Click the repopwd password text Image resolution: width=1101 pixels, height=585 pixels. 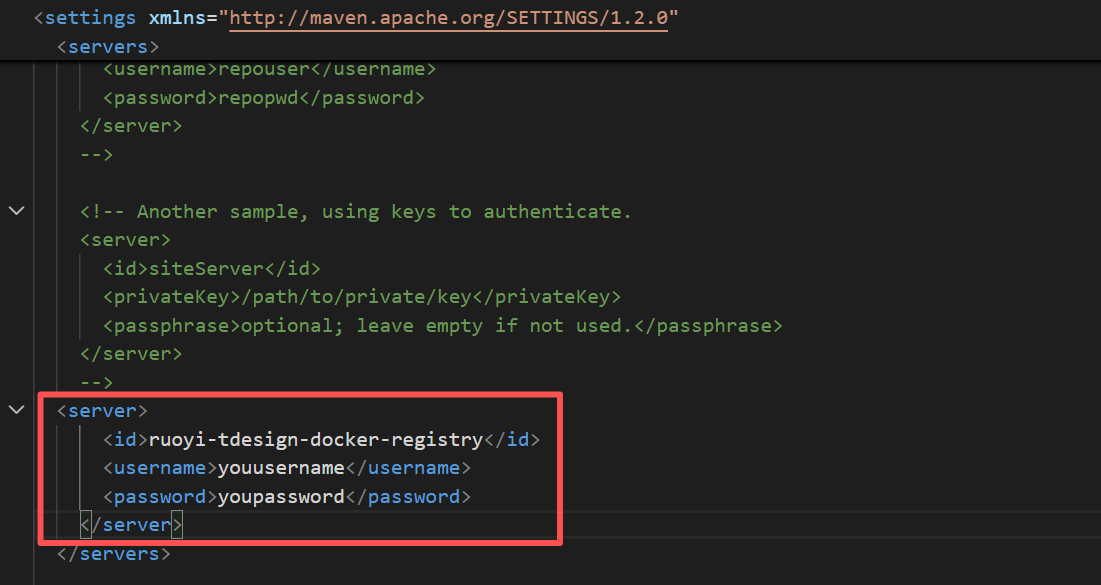click(x=258, y=98)
